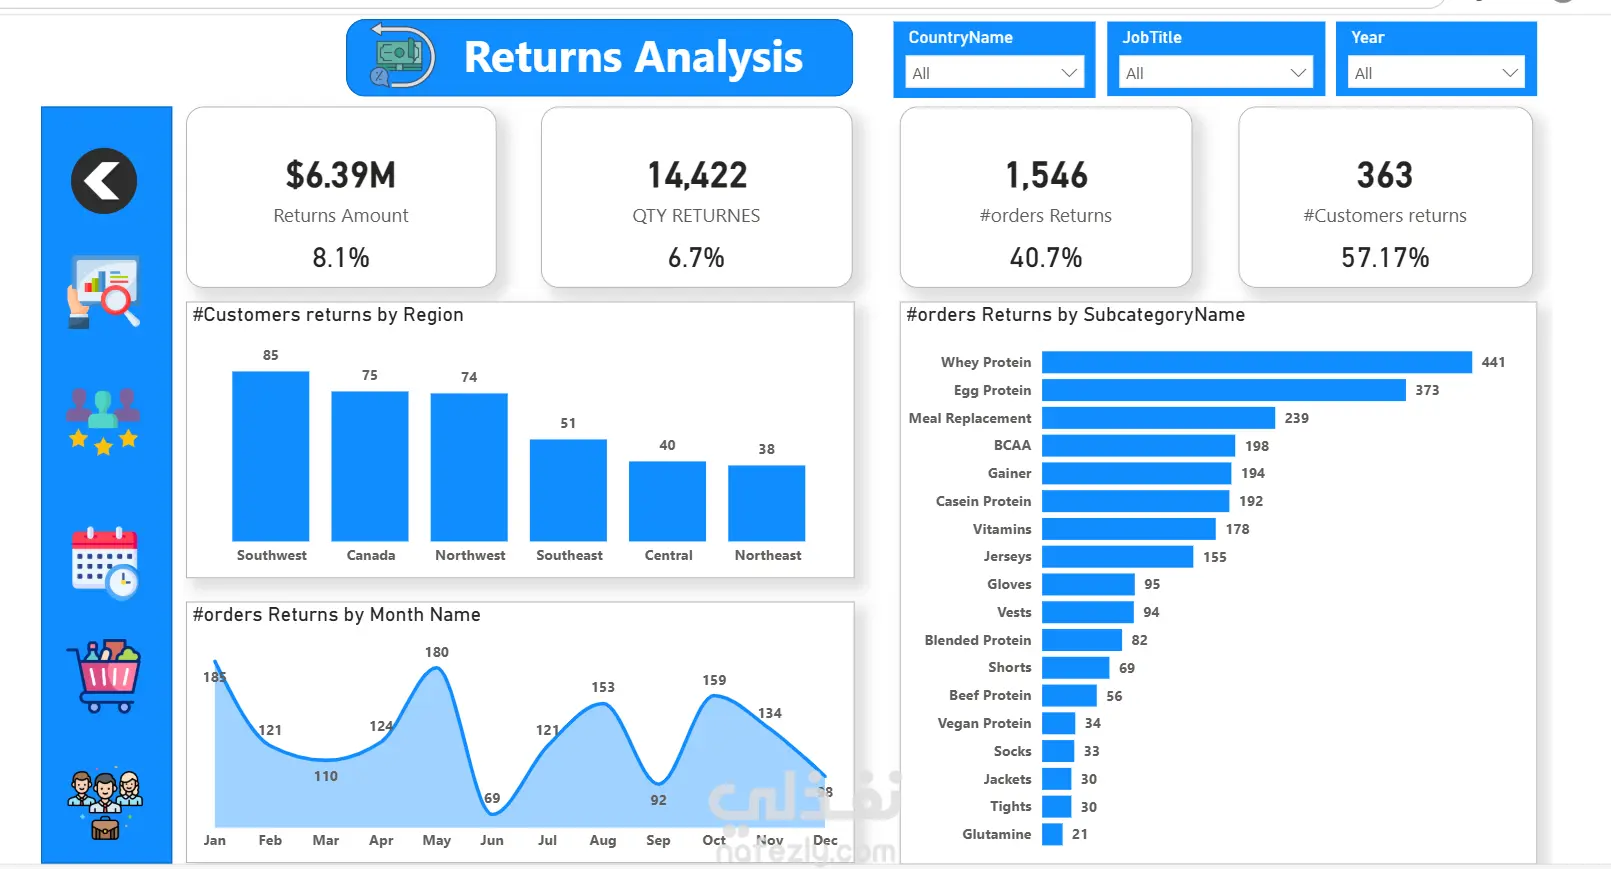Select the #Customers returns 363 card
1611x869 pixels.
pyautogui.click(x=1385, y=197)
